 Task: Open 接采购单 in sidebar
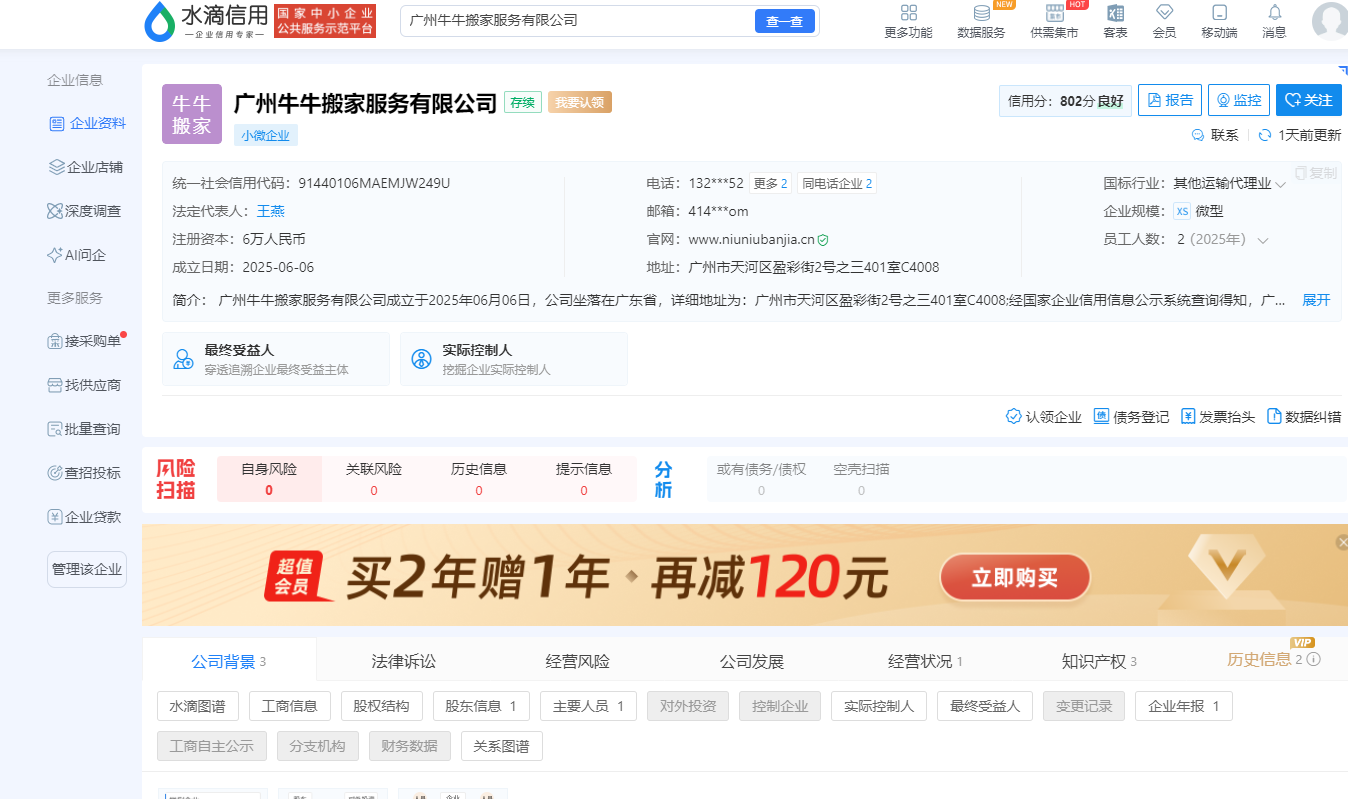(x=85, y=341)
